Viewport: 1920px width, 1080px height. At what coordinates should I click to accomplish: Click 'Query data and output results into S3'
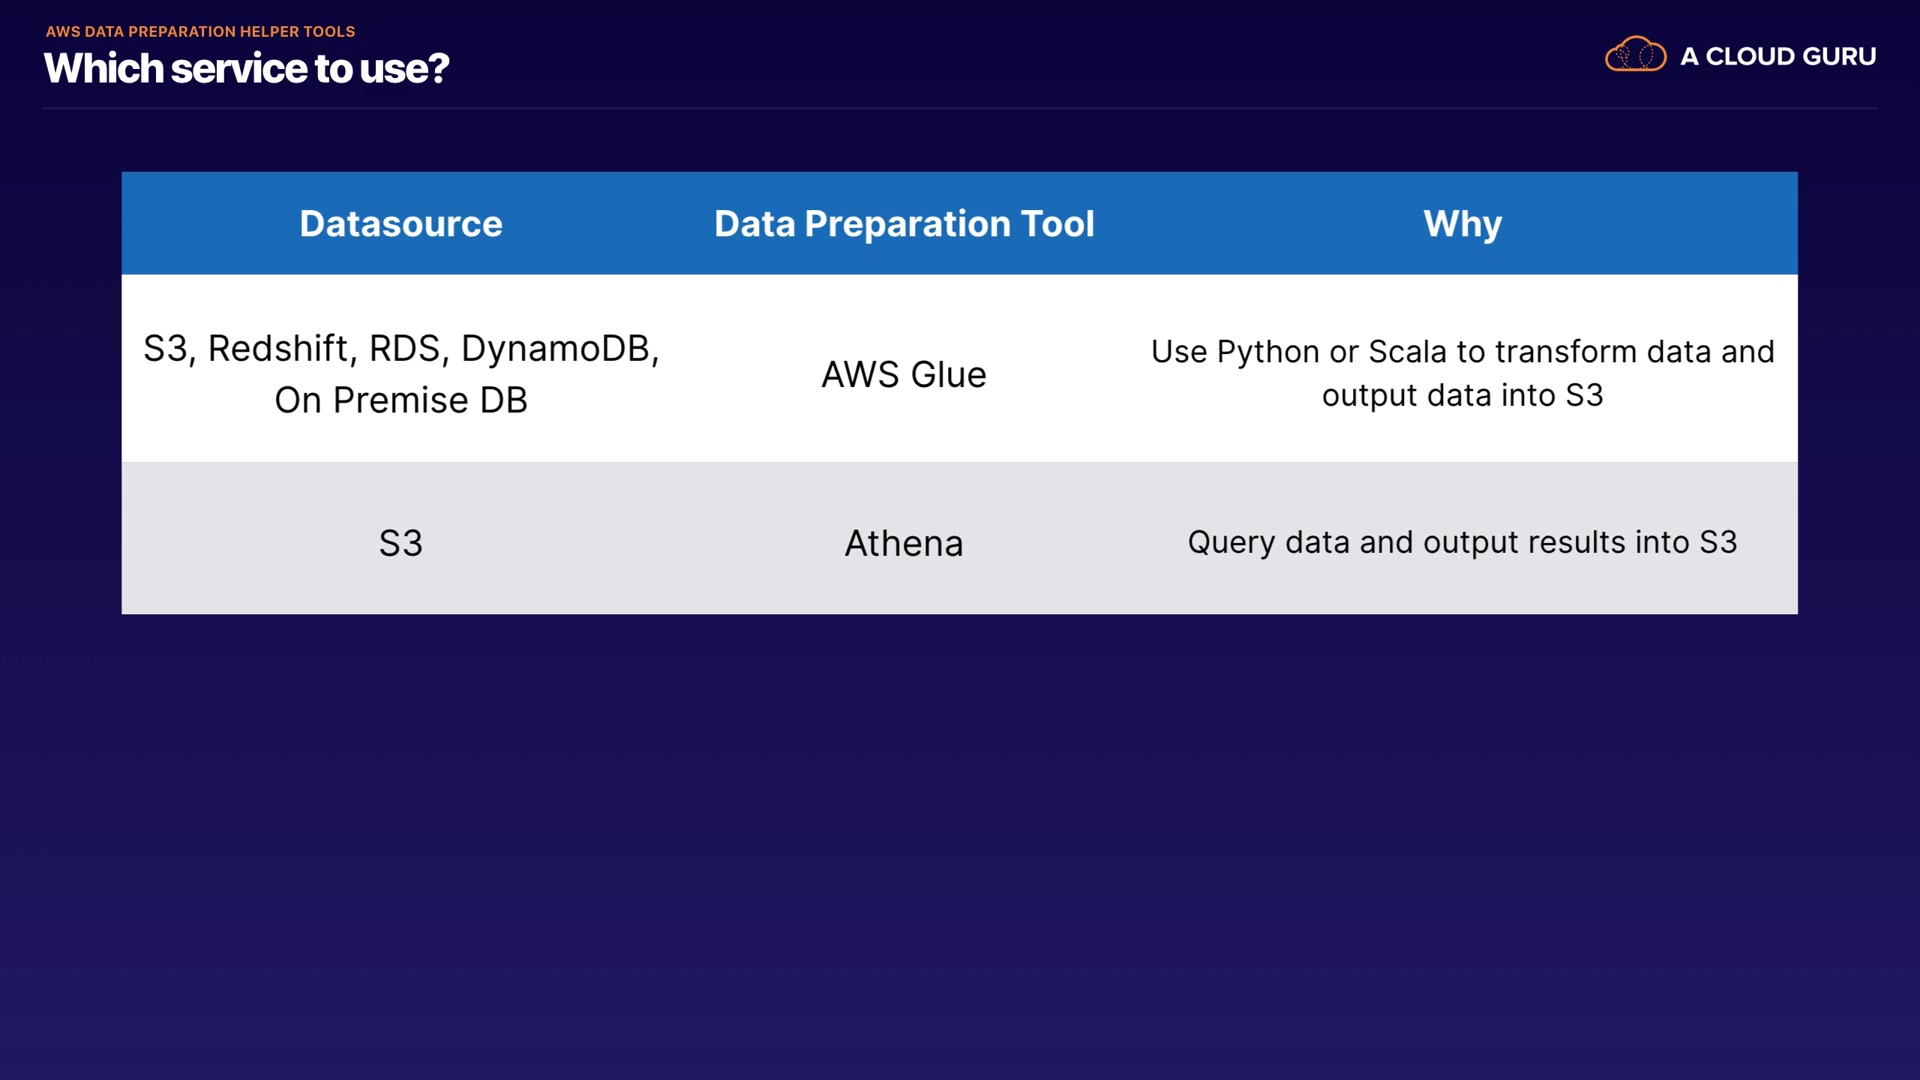tap(1462, 542)
